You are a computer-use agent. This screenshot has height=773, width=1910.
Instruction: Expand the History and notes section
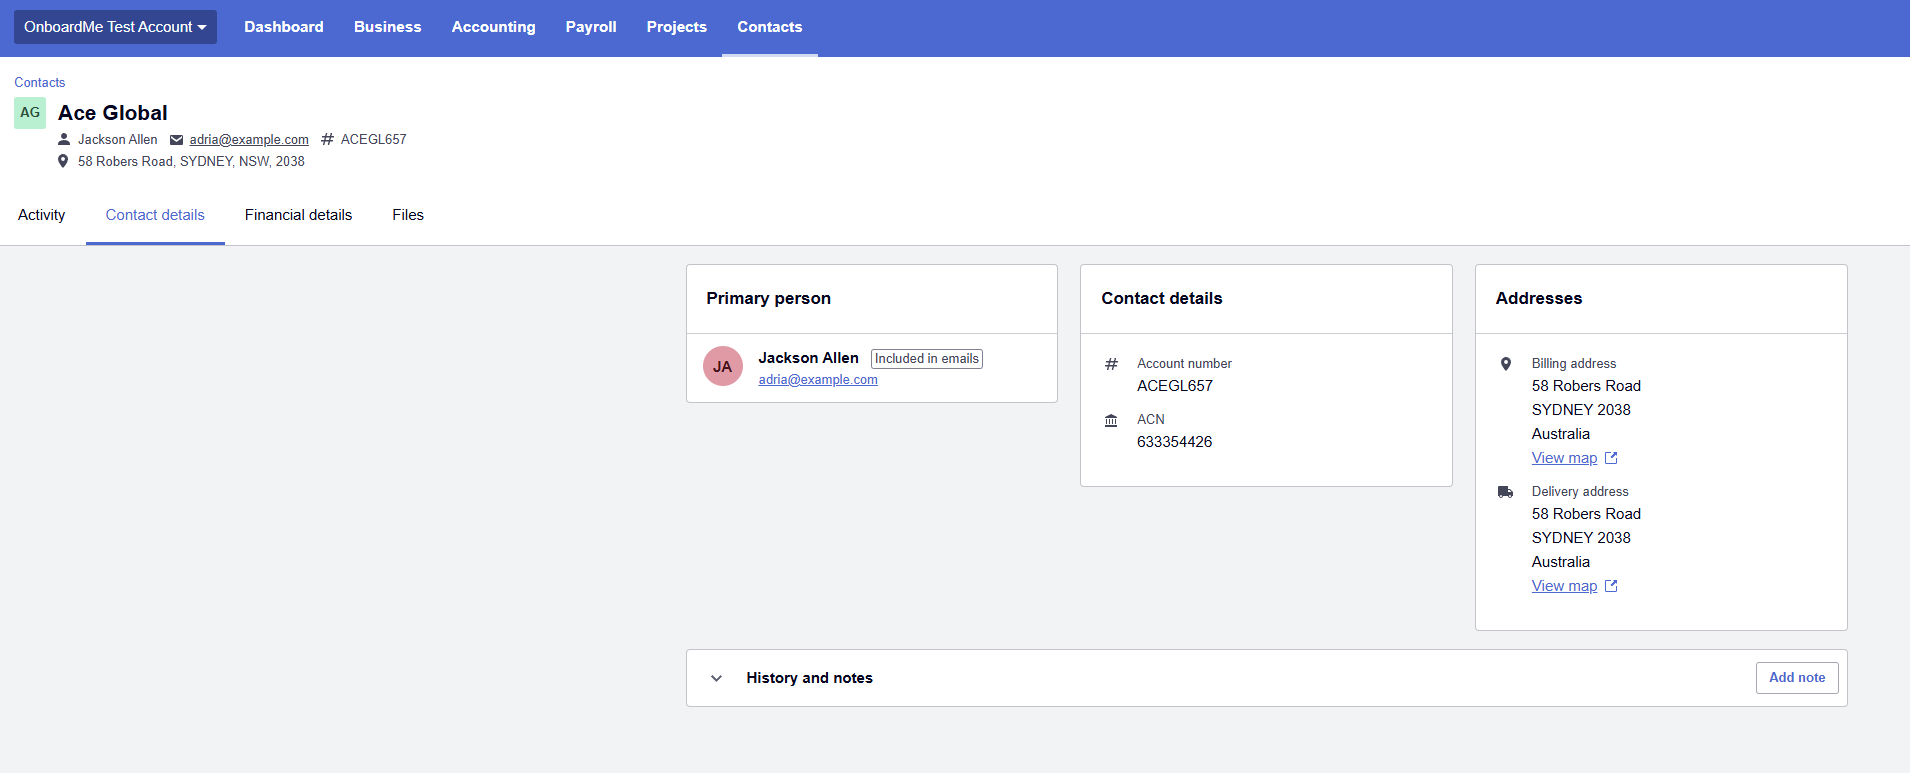click(x=716, y=678)
